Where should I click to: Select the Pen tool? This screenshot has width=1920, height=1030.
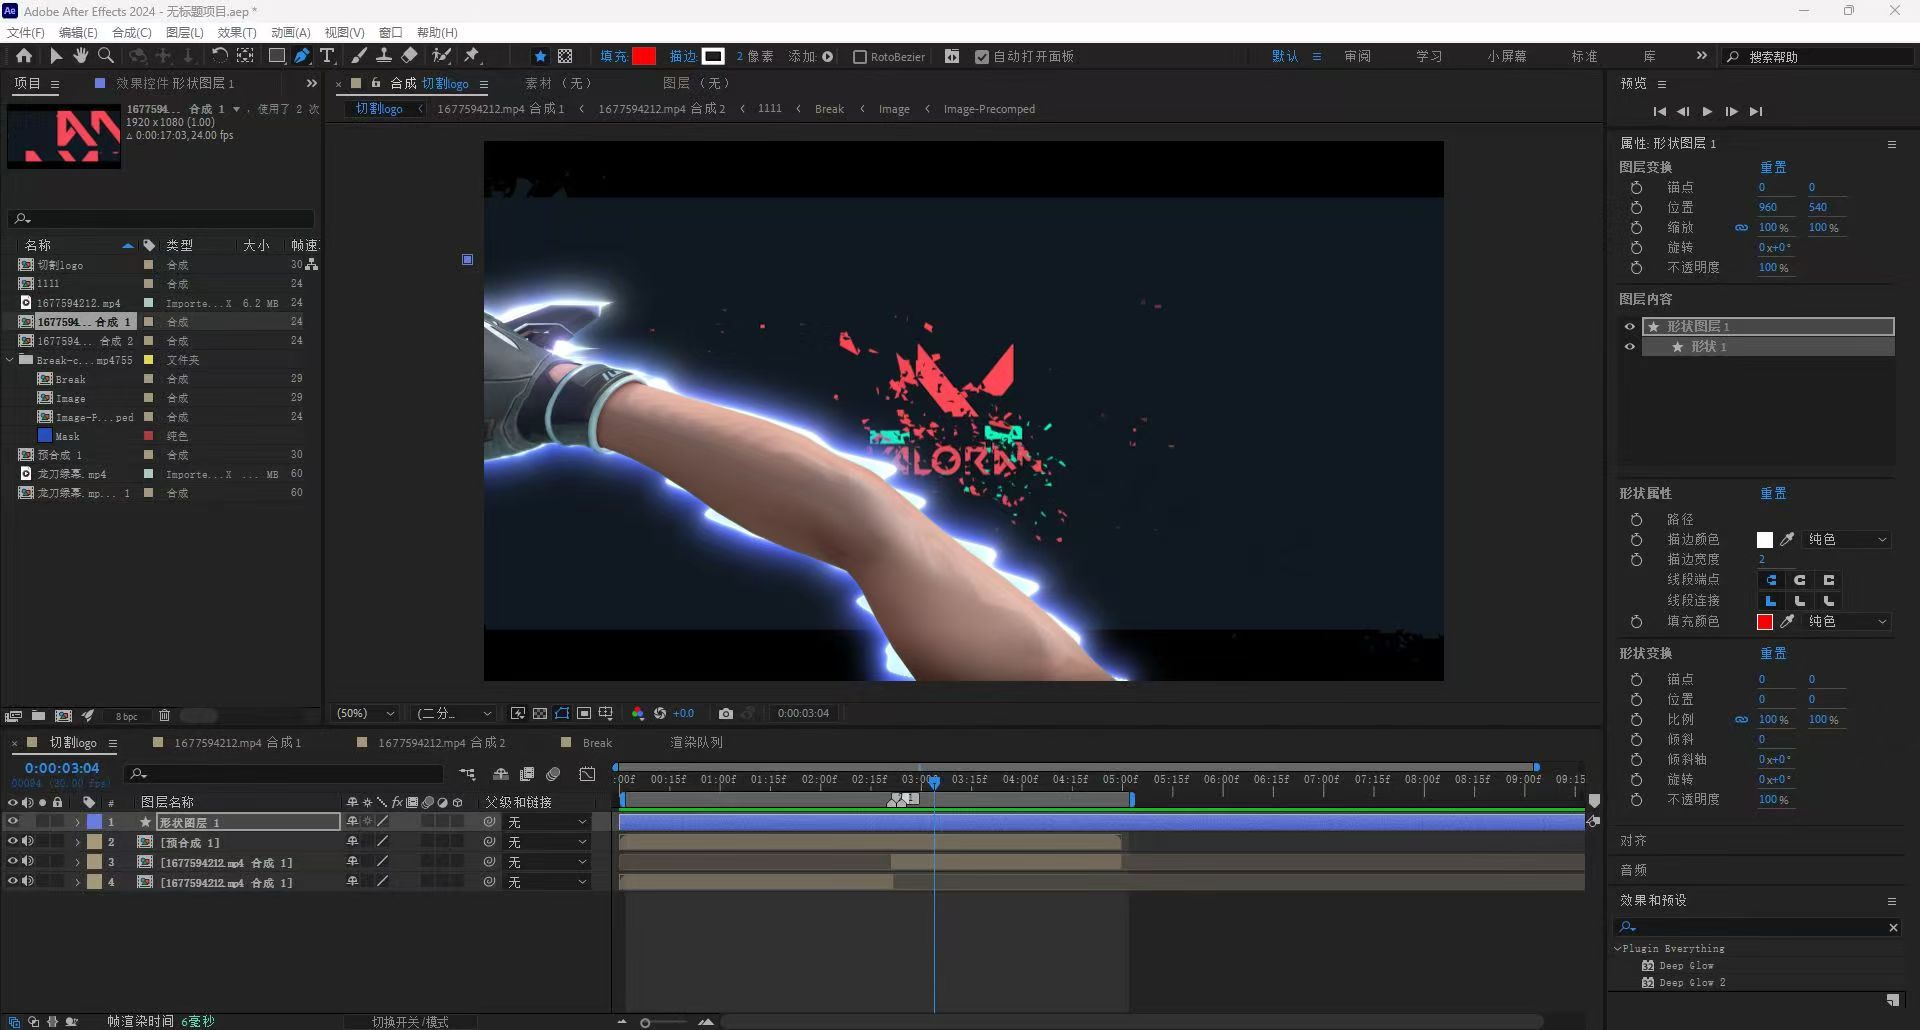coord(302,56)
